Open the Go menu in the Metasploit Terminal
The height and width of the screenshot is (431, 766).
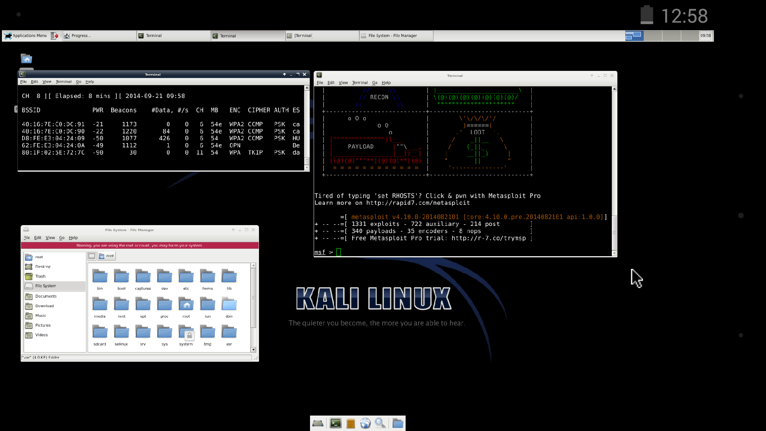point(375,83)
